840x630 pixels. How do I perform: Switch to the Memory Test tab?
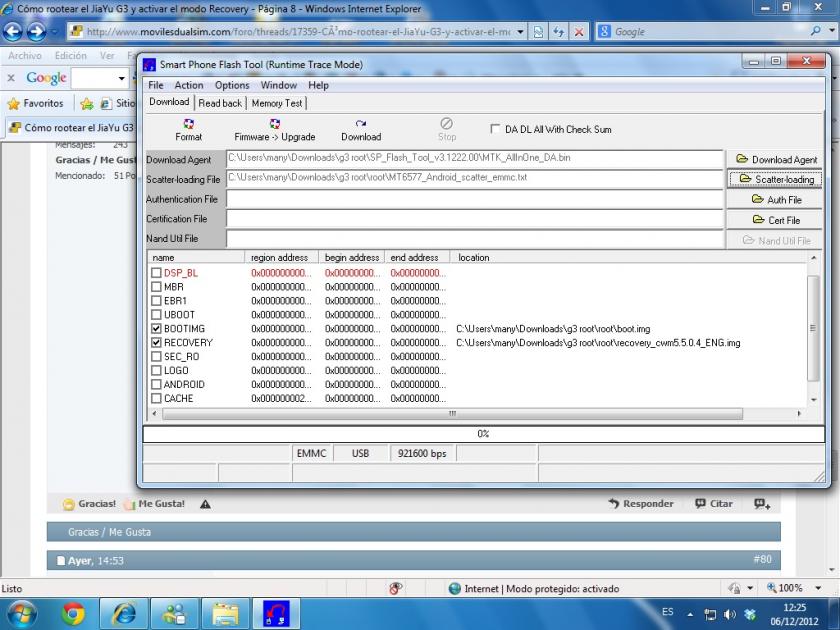click(276, 103)
